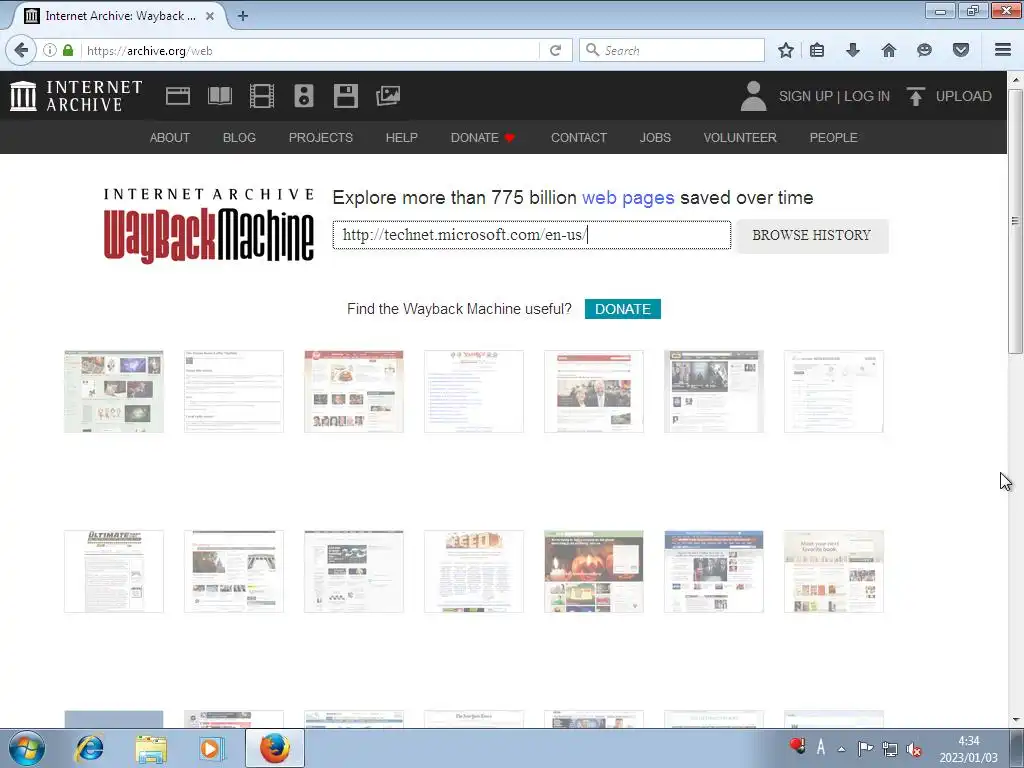Open the first thumbnail in top row

(x=114, y=391)
